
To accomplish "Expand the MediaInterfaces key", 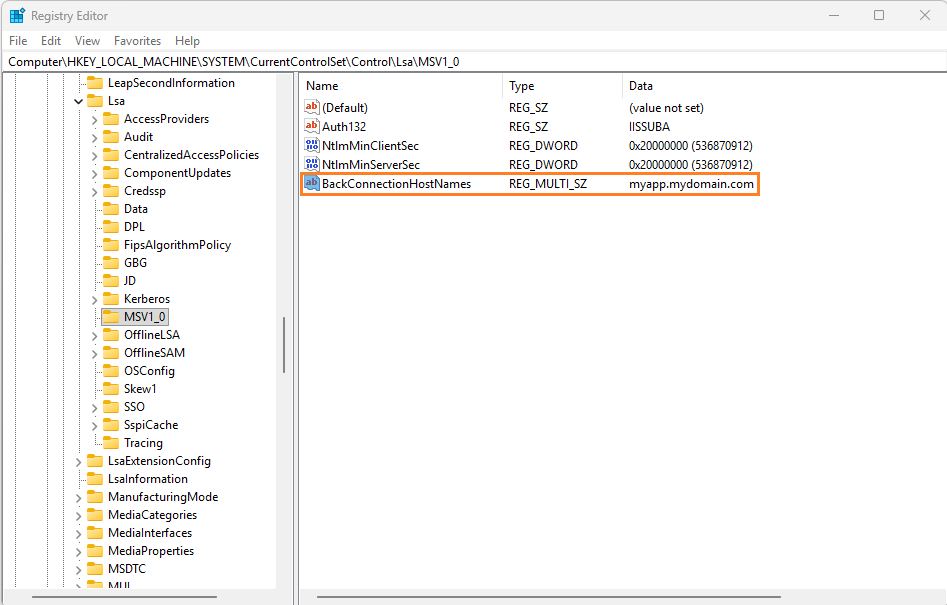I will click(79, 534).
